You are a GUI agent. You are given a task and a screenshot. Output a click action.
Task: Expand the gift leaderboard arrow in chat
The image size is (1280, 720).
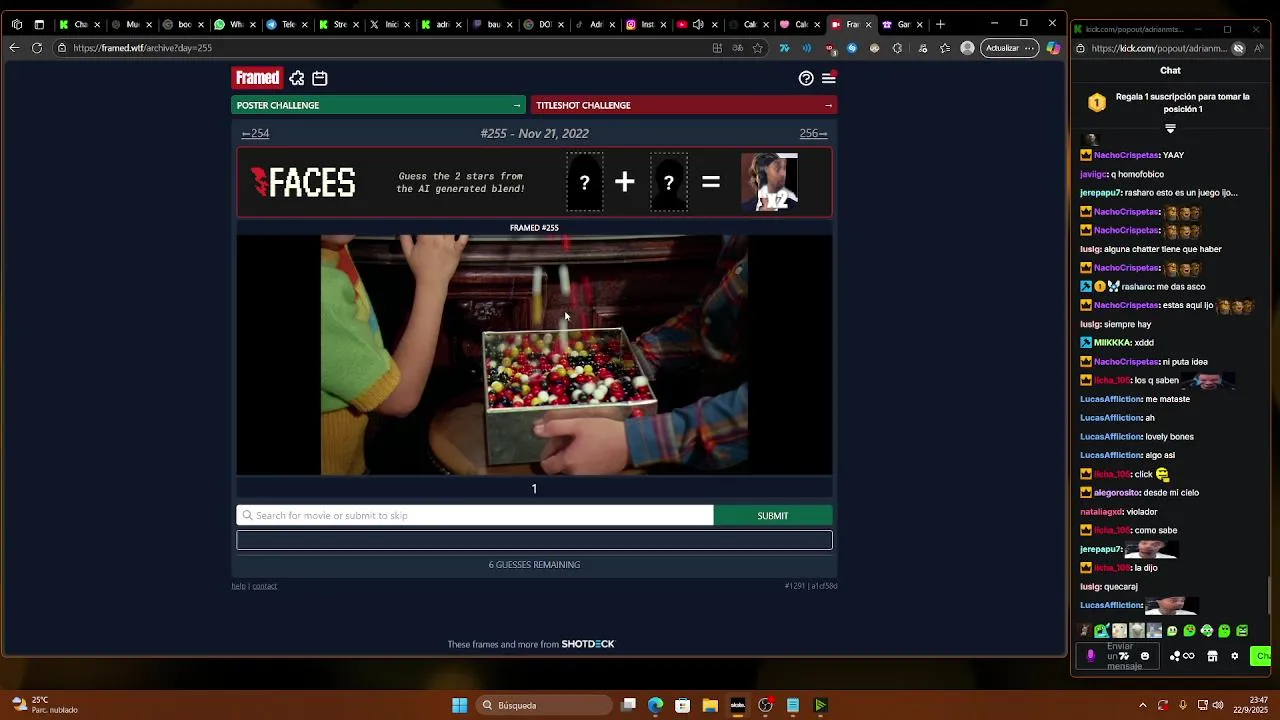click(1170, 128)
